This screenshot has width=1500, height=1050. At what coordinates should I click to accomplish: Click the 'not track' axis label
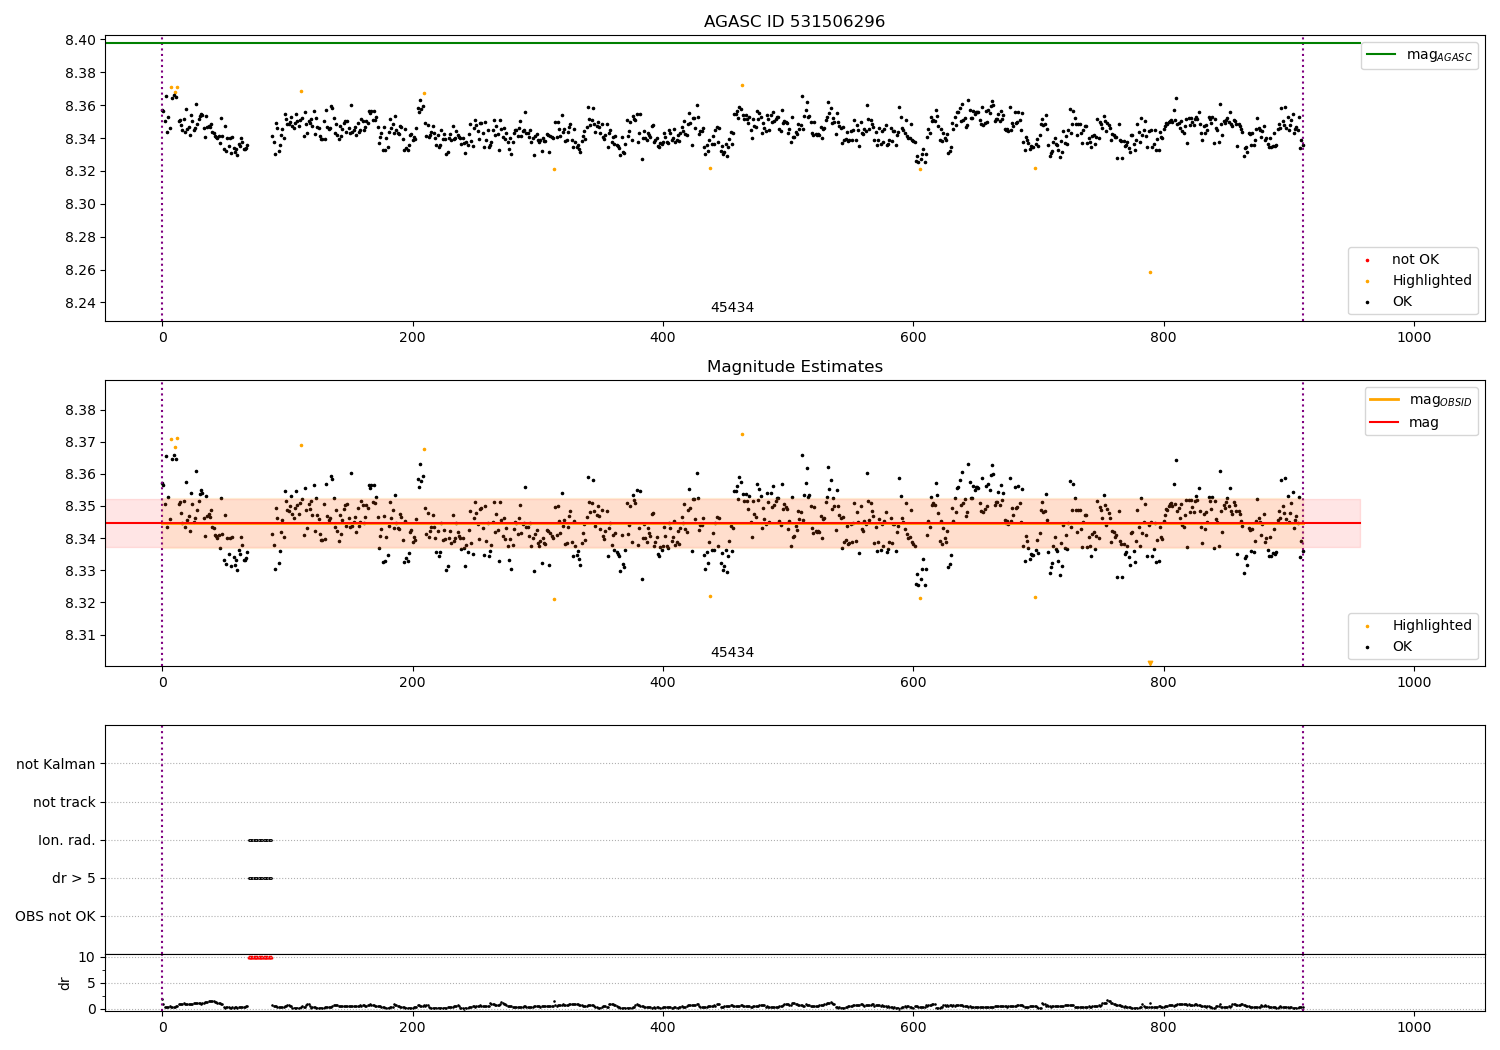coord(64,803)
